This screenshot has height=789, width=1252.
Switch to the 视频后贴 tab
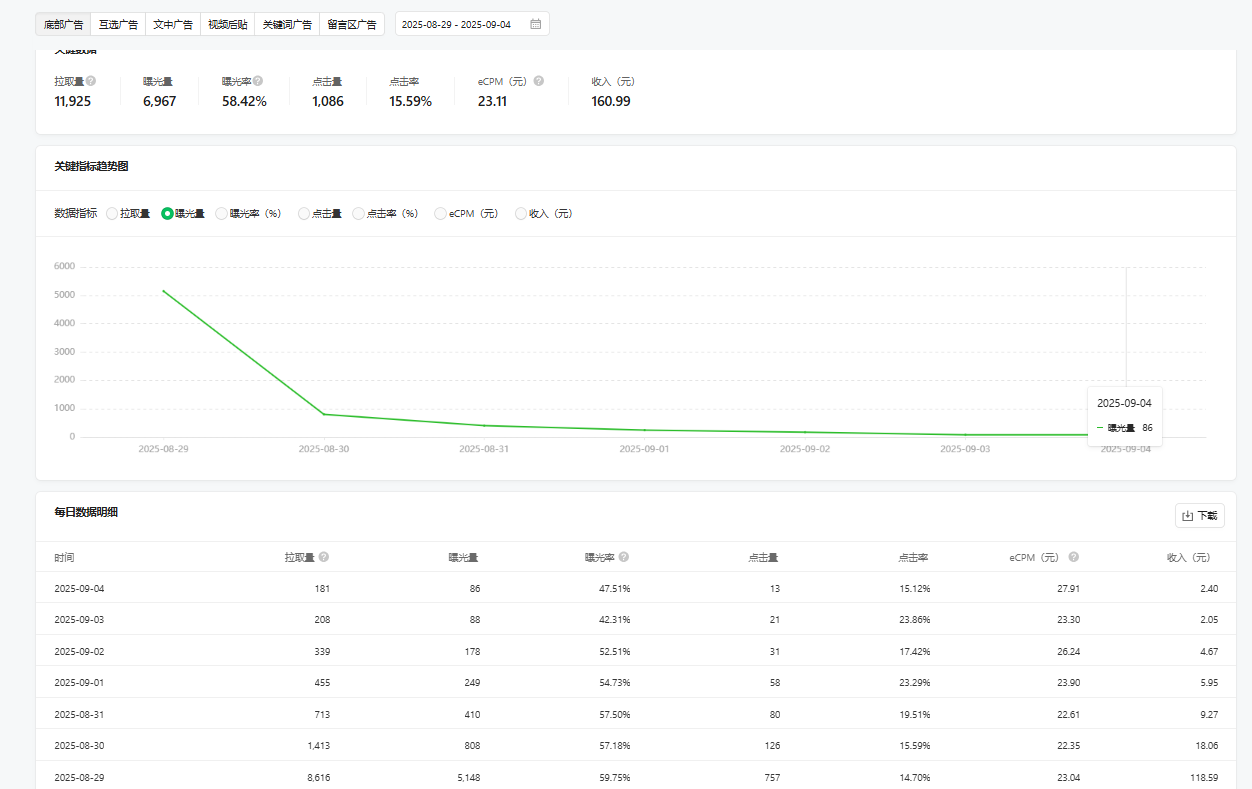click(x=227, y=24)
